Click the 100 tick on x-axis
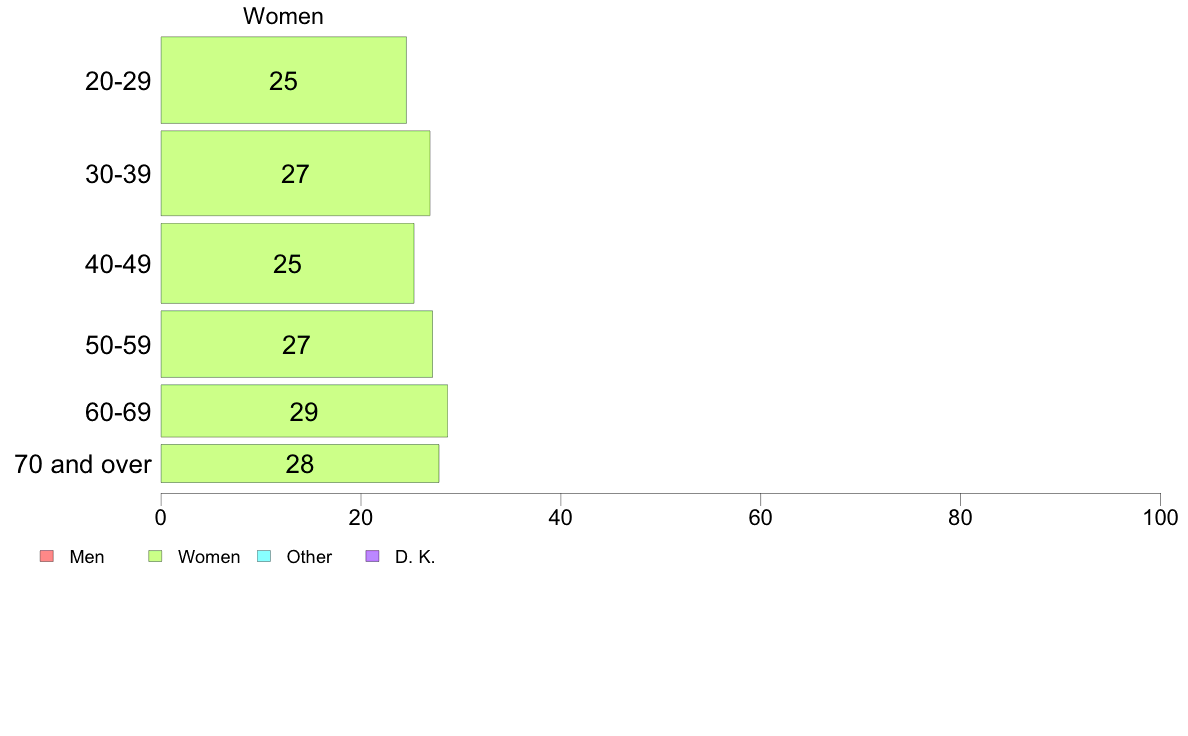This screenshot has width=1188, height=736. pyautogui.click(x=1160, y=518)
